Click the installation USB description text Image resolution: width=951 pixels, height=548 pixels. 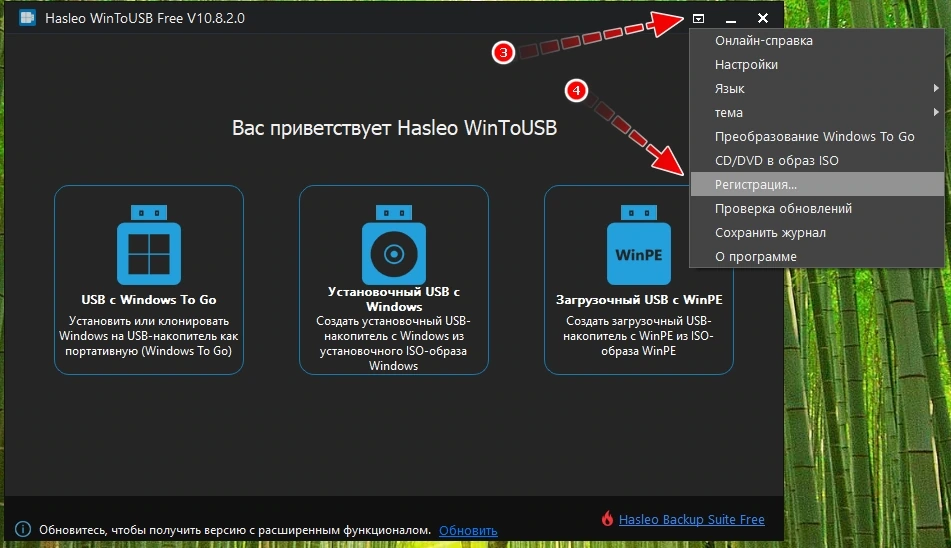click(394, 343)
